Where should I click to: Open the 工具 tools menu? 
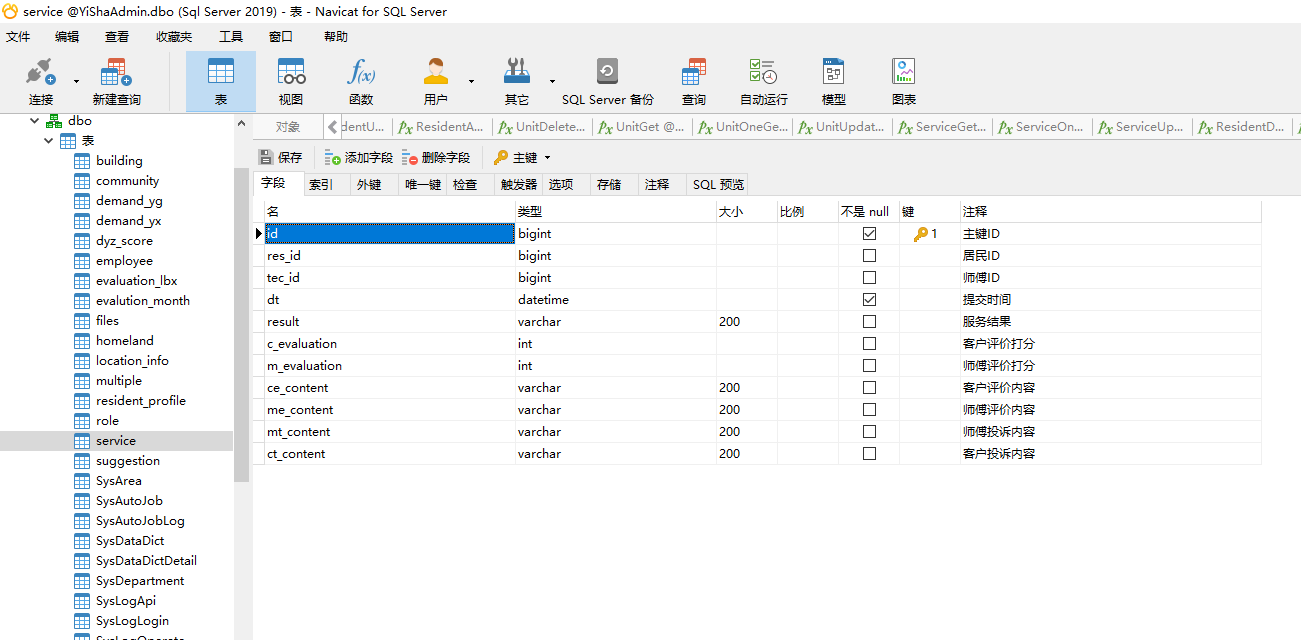(231, 37)
